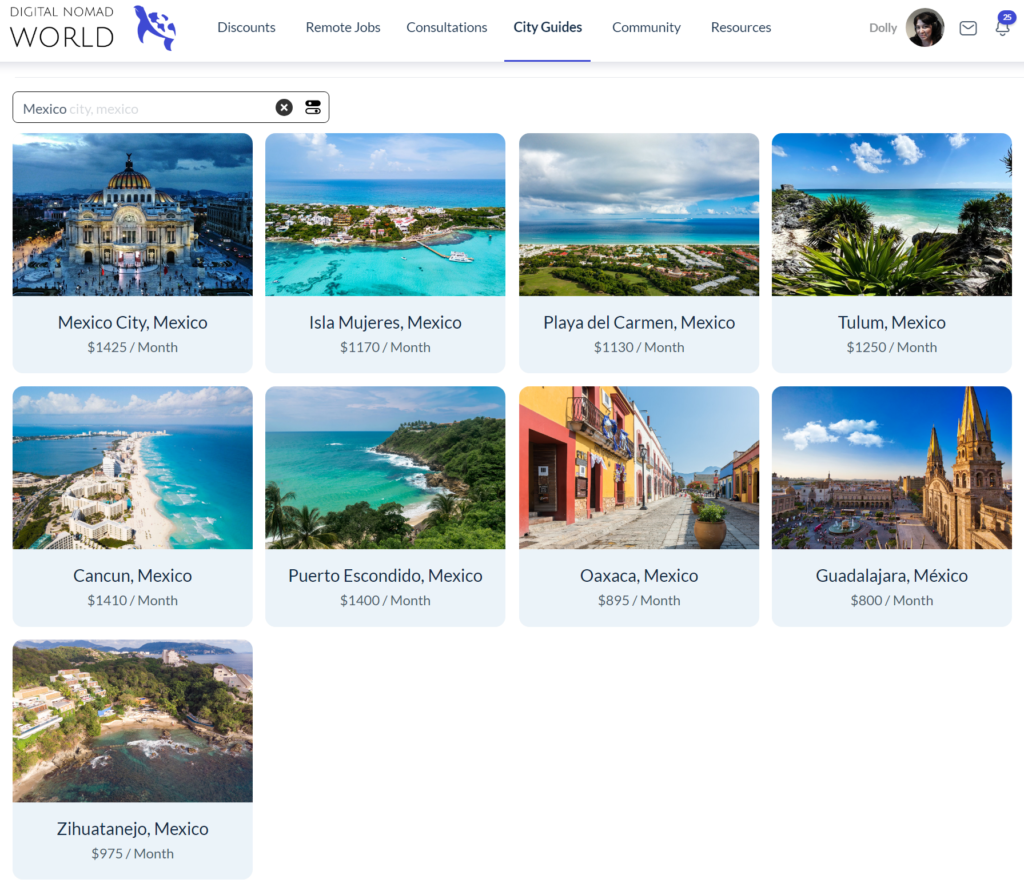Clear the Mexico search text
This screenshot has height=895, width=1024.
284,108
